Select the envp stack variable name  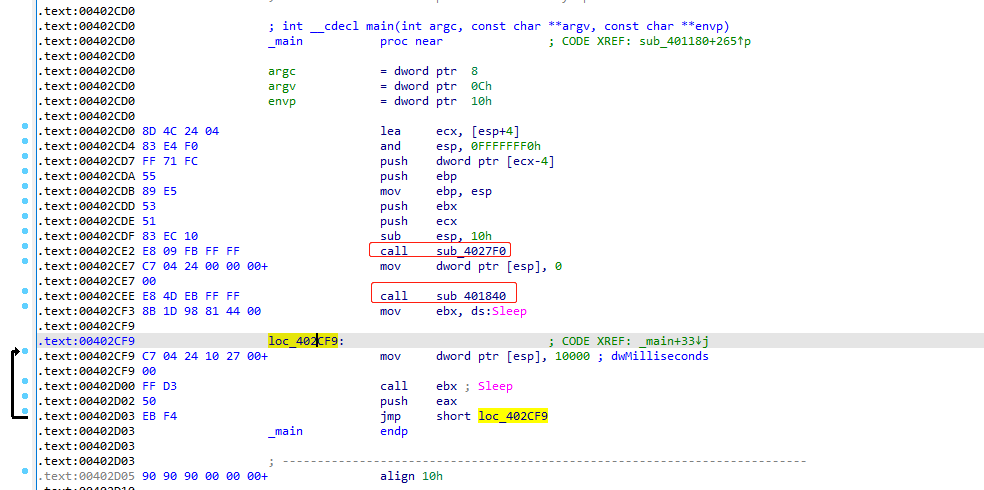(x=283, y=101)
